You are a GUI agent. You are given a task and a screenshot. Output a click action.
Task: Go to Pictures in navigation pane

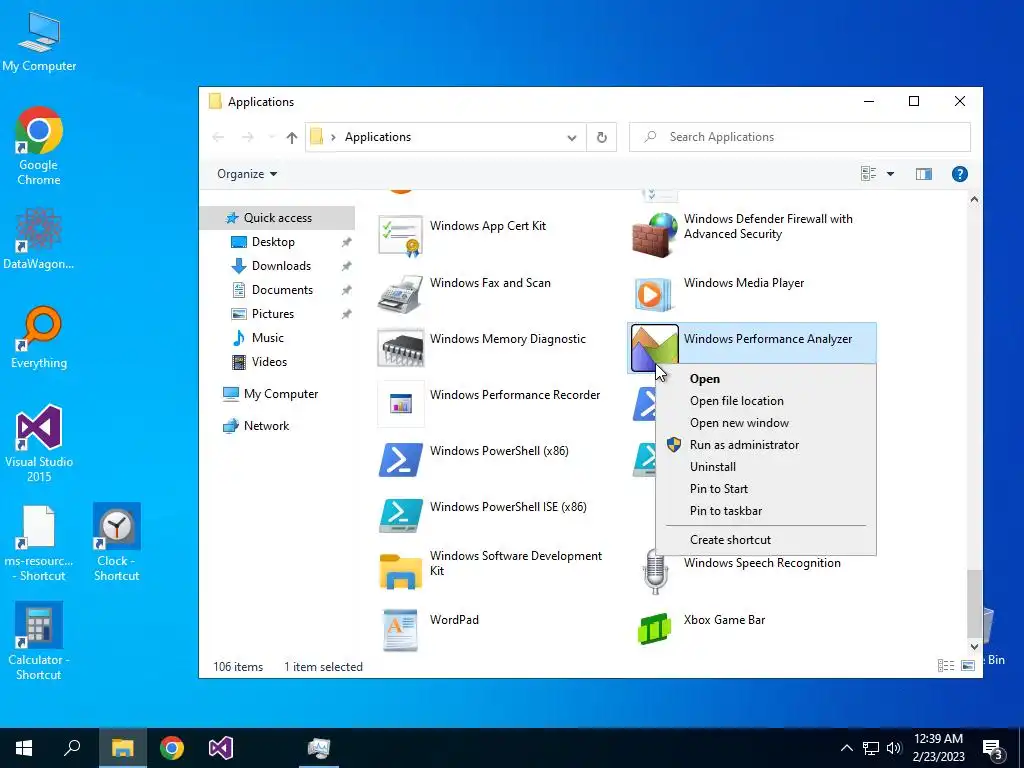(273, 314)
